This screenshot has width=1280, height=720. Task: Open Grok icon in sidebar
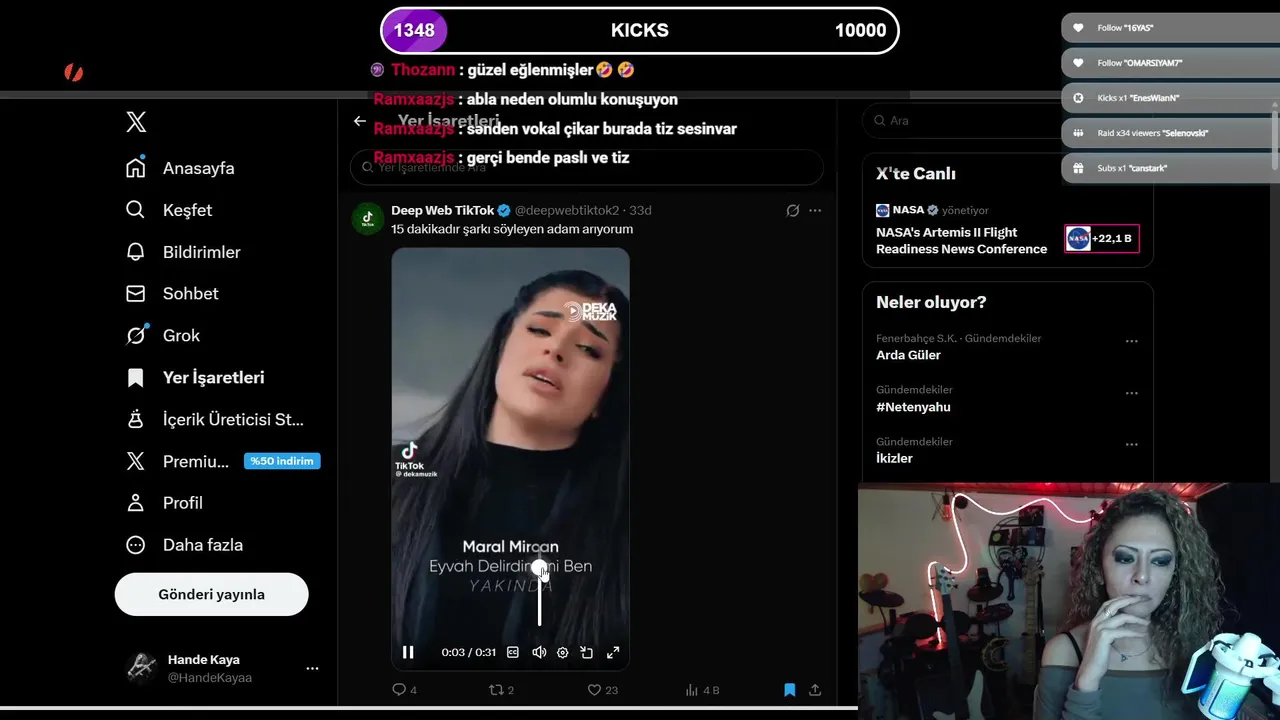[x=136, y=336]
